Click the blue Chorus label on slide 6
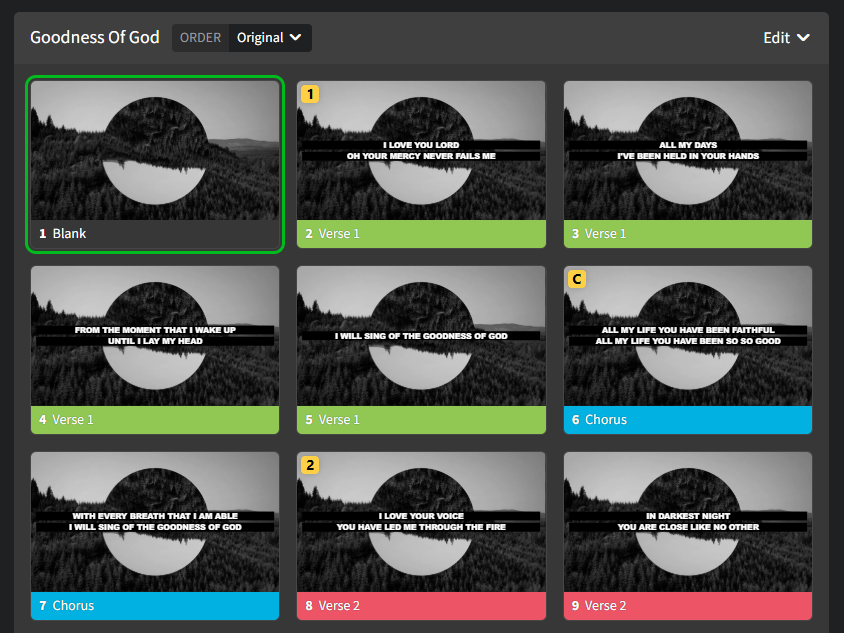 coord(687,419)
